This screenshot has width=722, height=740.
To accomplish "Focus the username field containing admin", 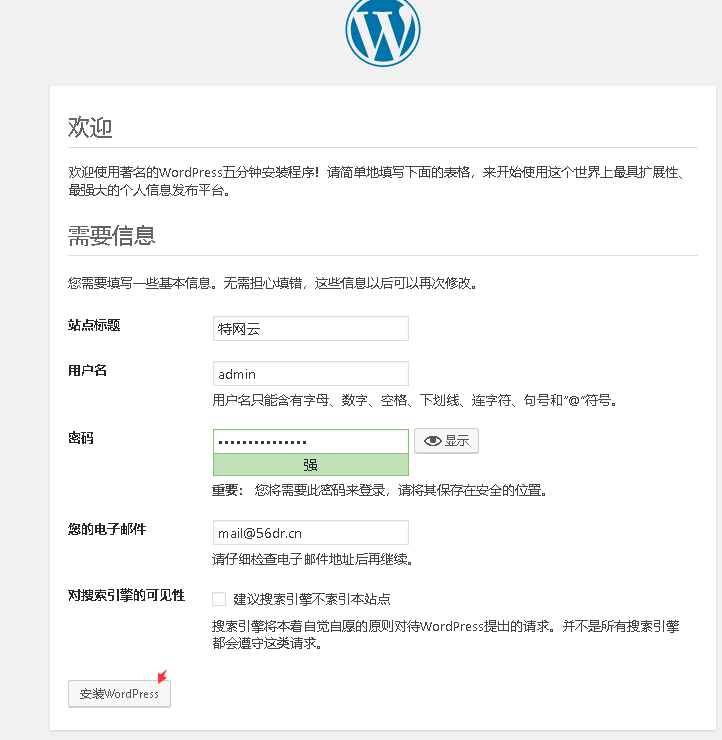I will pos(311,374).
